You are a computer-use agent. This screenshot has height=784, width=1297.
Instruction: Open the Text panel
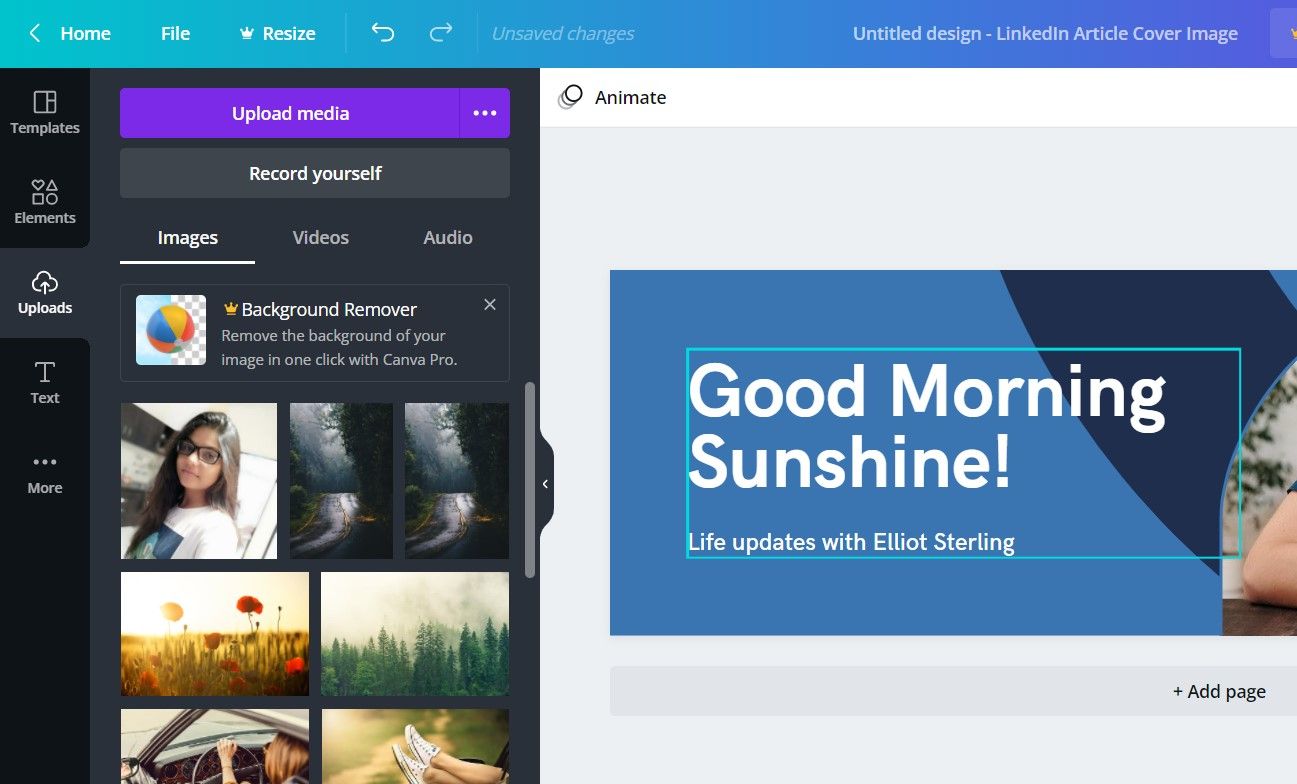44,381
